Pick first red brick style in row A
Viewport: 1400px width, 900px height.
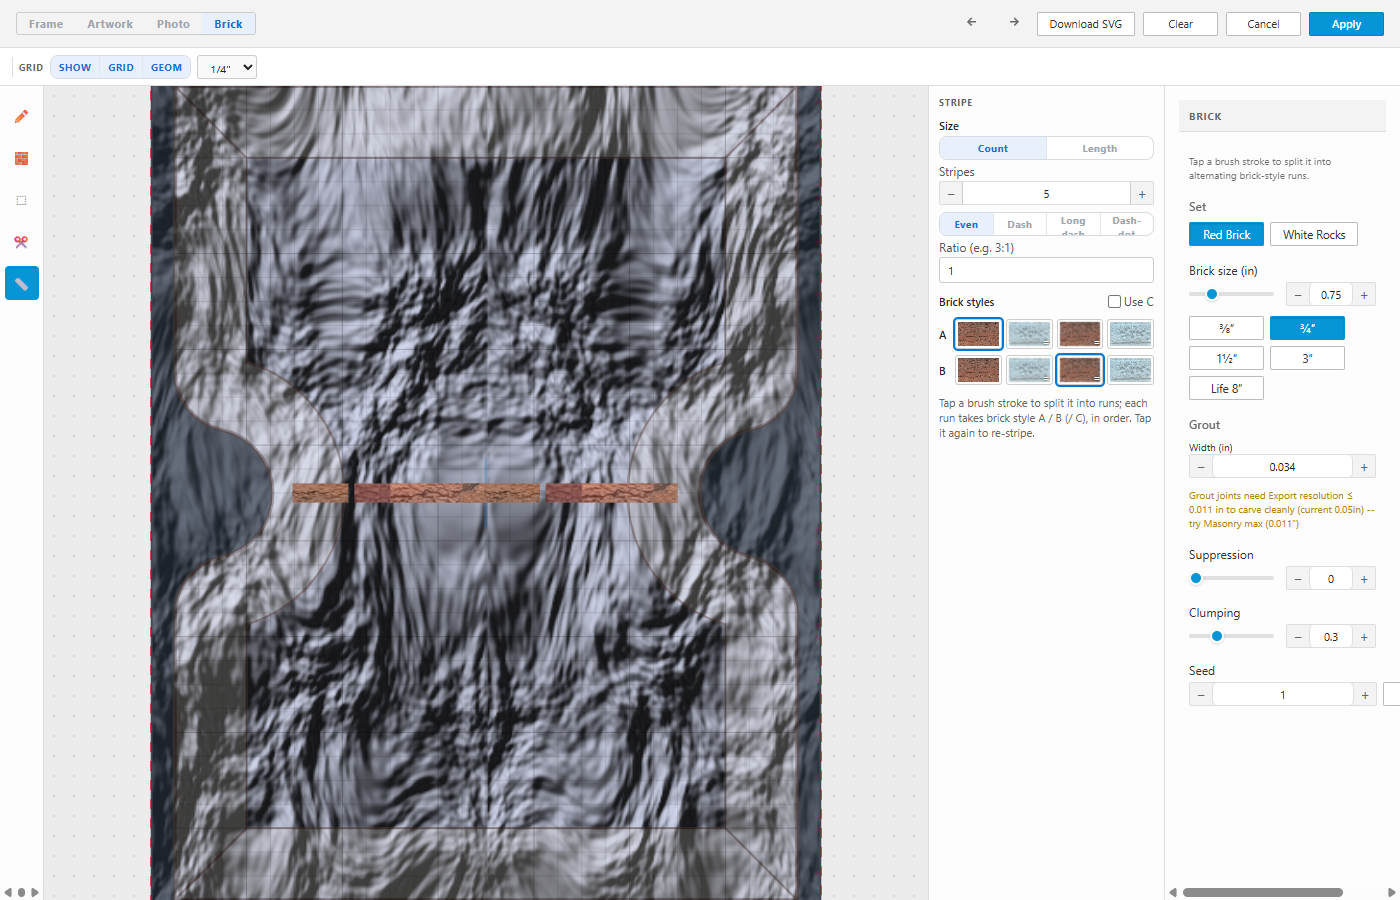(x=978, y=334)
